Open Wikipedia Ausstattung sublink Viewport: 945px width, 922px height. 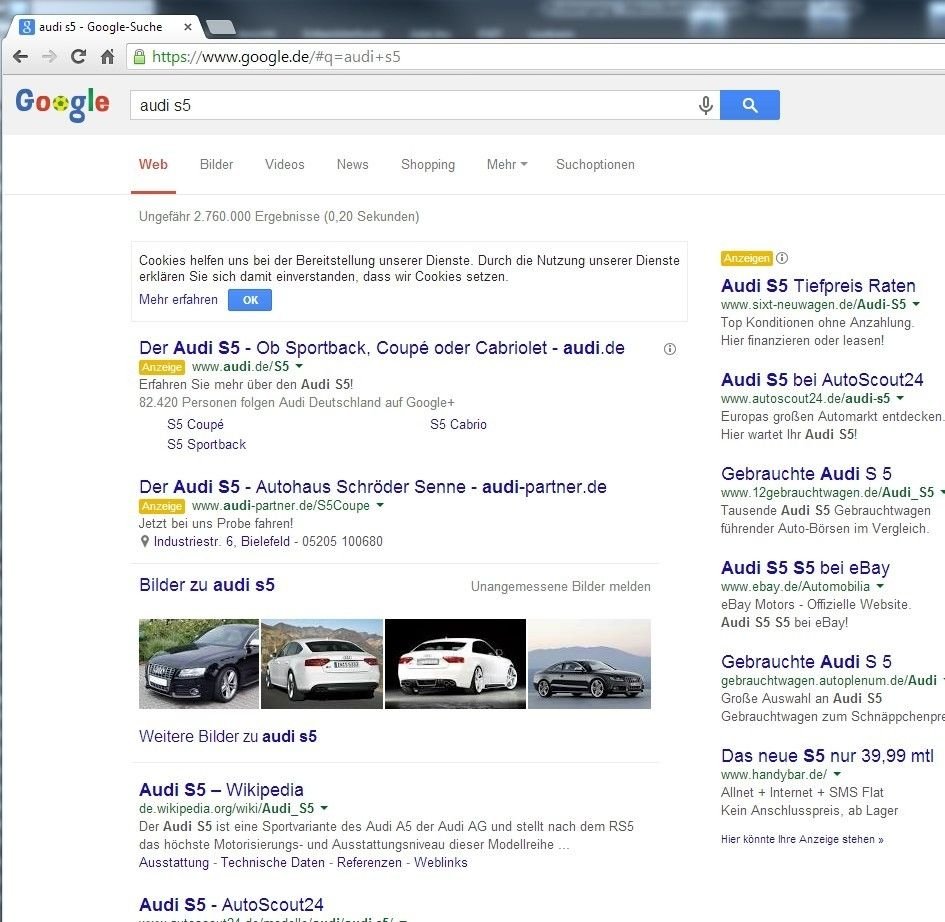click(x=174, y=862)
